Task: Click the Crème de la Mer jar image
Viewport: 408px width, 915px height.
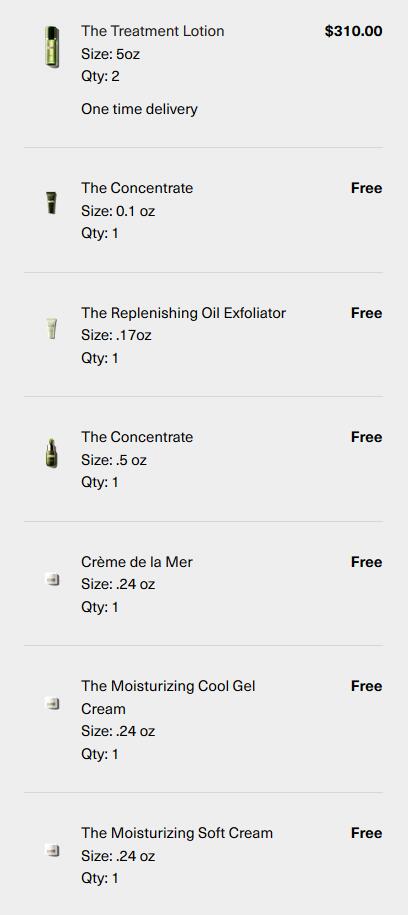Action: [52, 579]
